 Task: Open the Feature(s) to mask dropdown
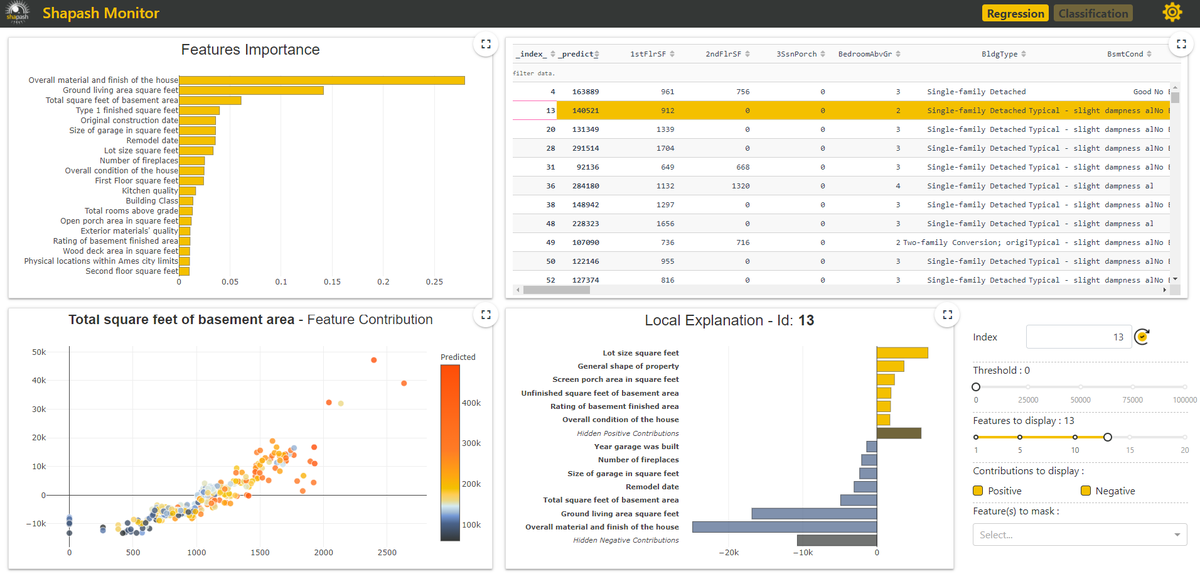(1080, 534)
